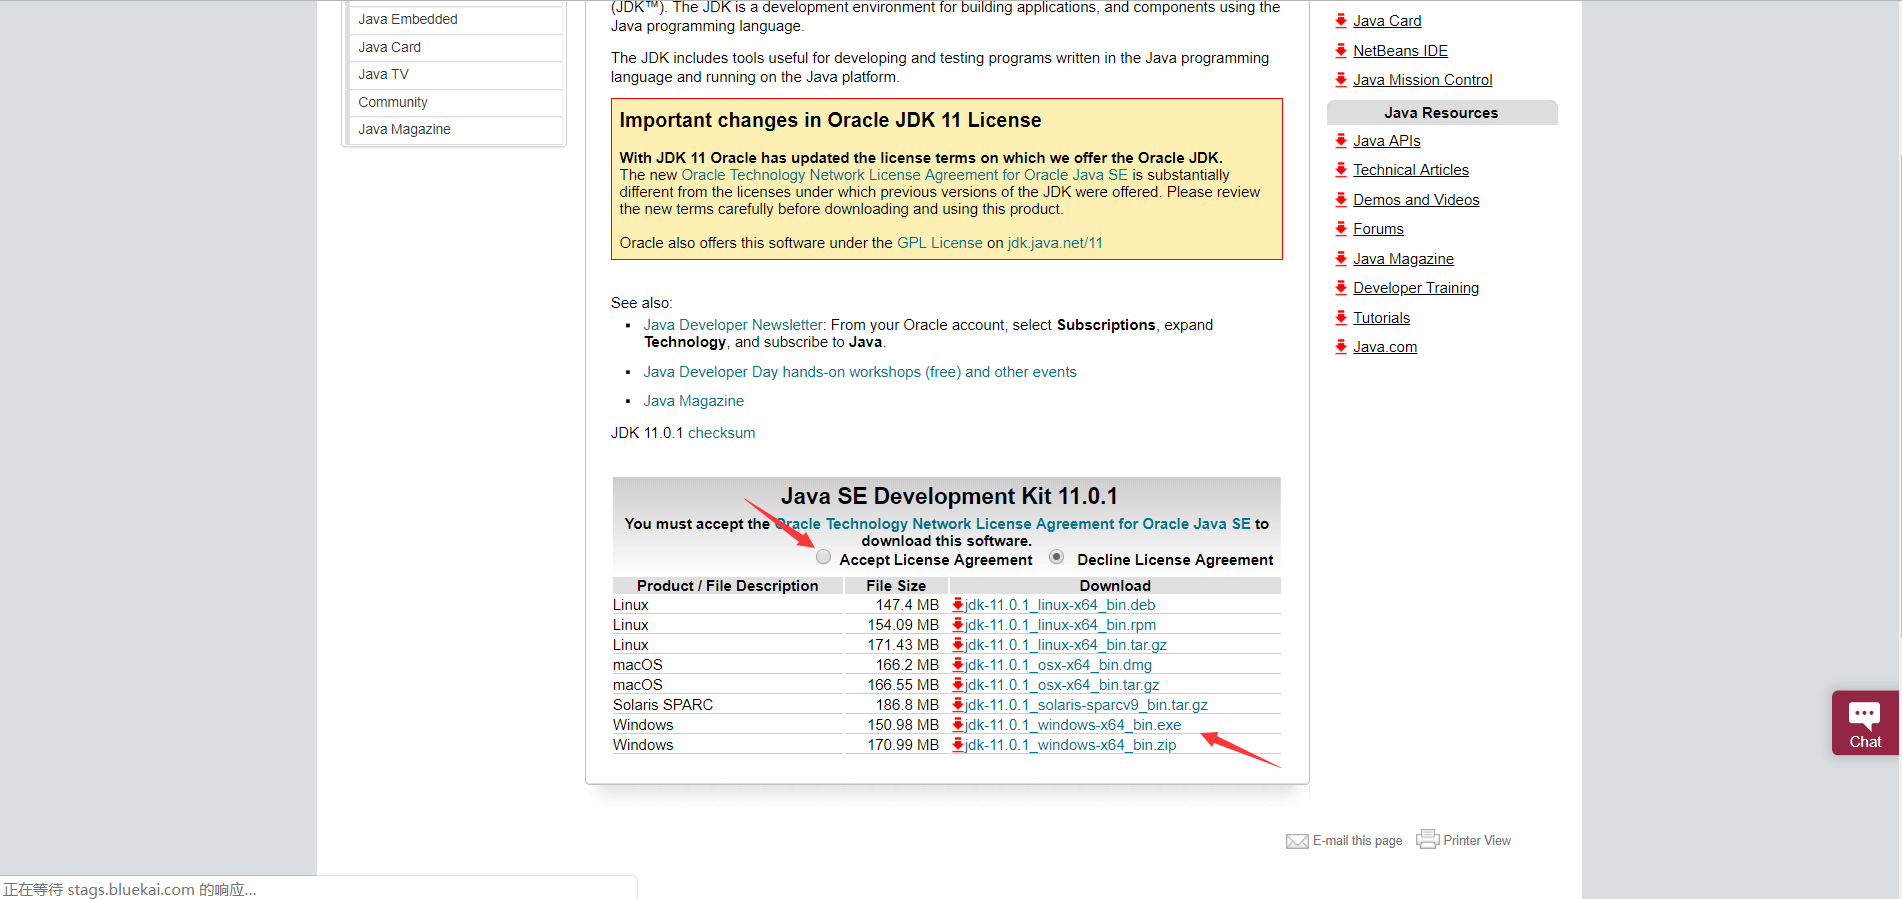Click the E-mail this page envelope icon
Viewport: 1902px width, 899px height.
coord(1297,841)
